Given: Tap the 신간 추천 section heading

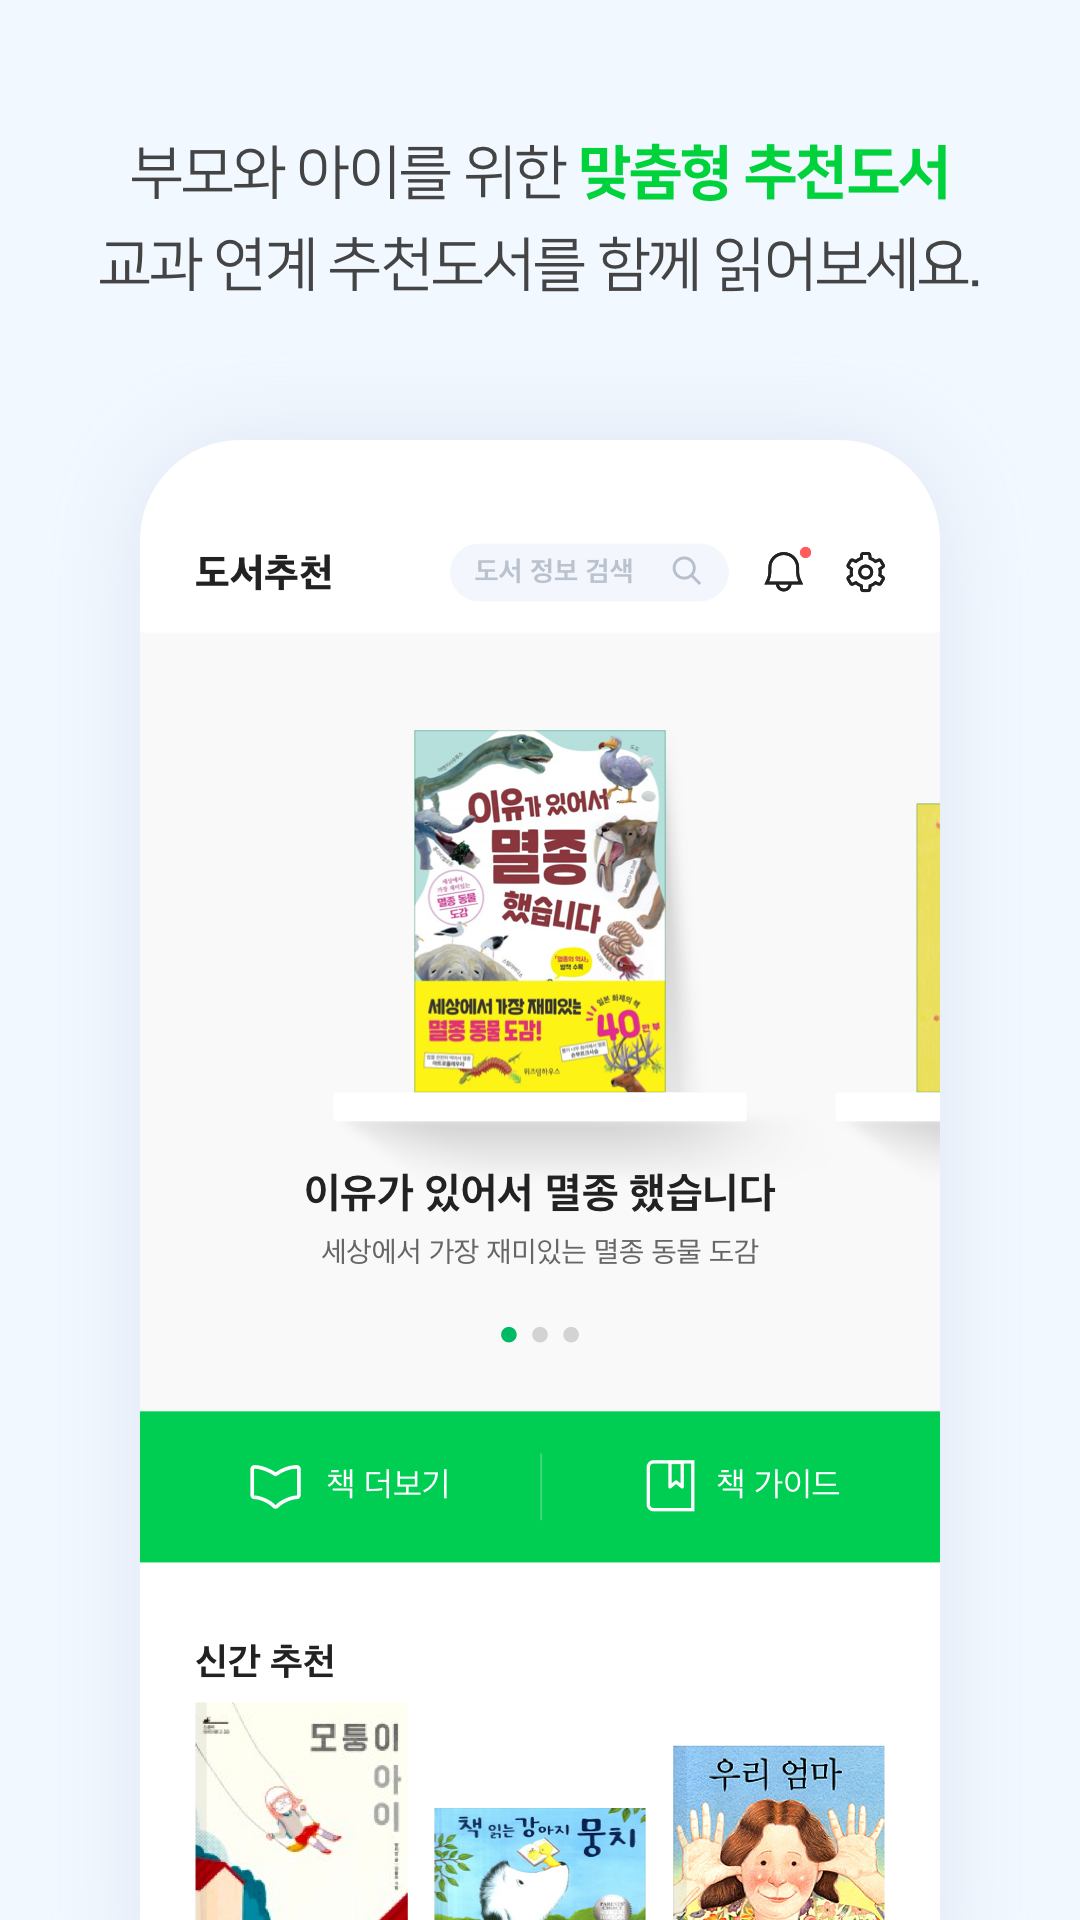Looking at the screenshot, I should tap(265, 1660).
